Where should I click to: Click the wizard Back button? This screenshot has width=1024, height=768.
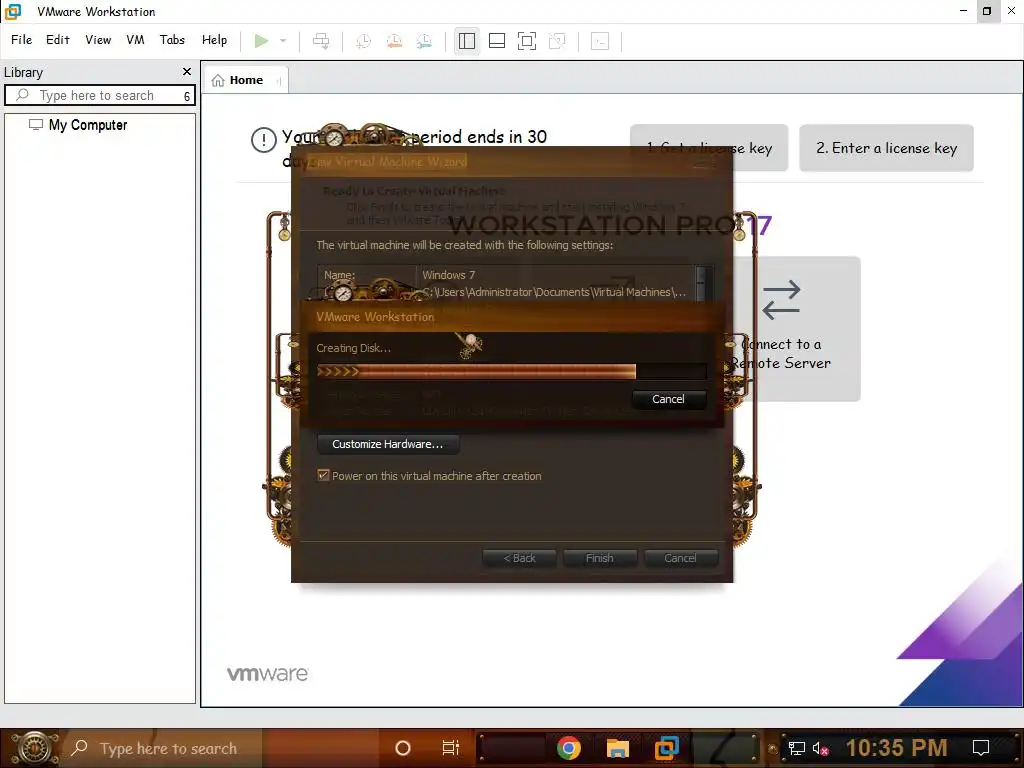pos(519,558)
